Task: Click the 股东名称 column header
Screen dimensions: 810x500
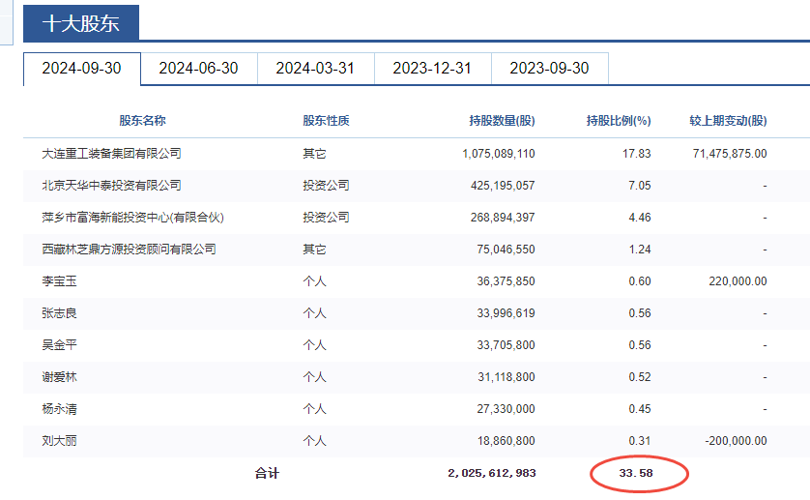Action: click(x=143, y=121)
